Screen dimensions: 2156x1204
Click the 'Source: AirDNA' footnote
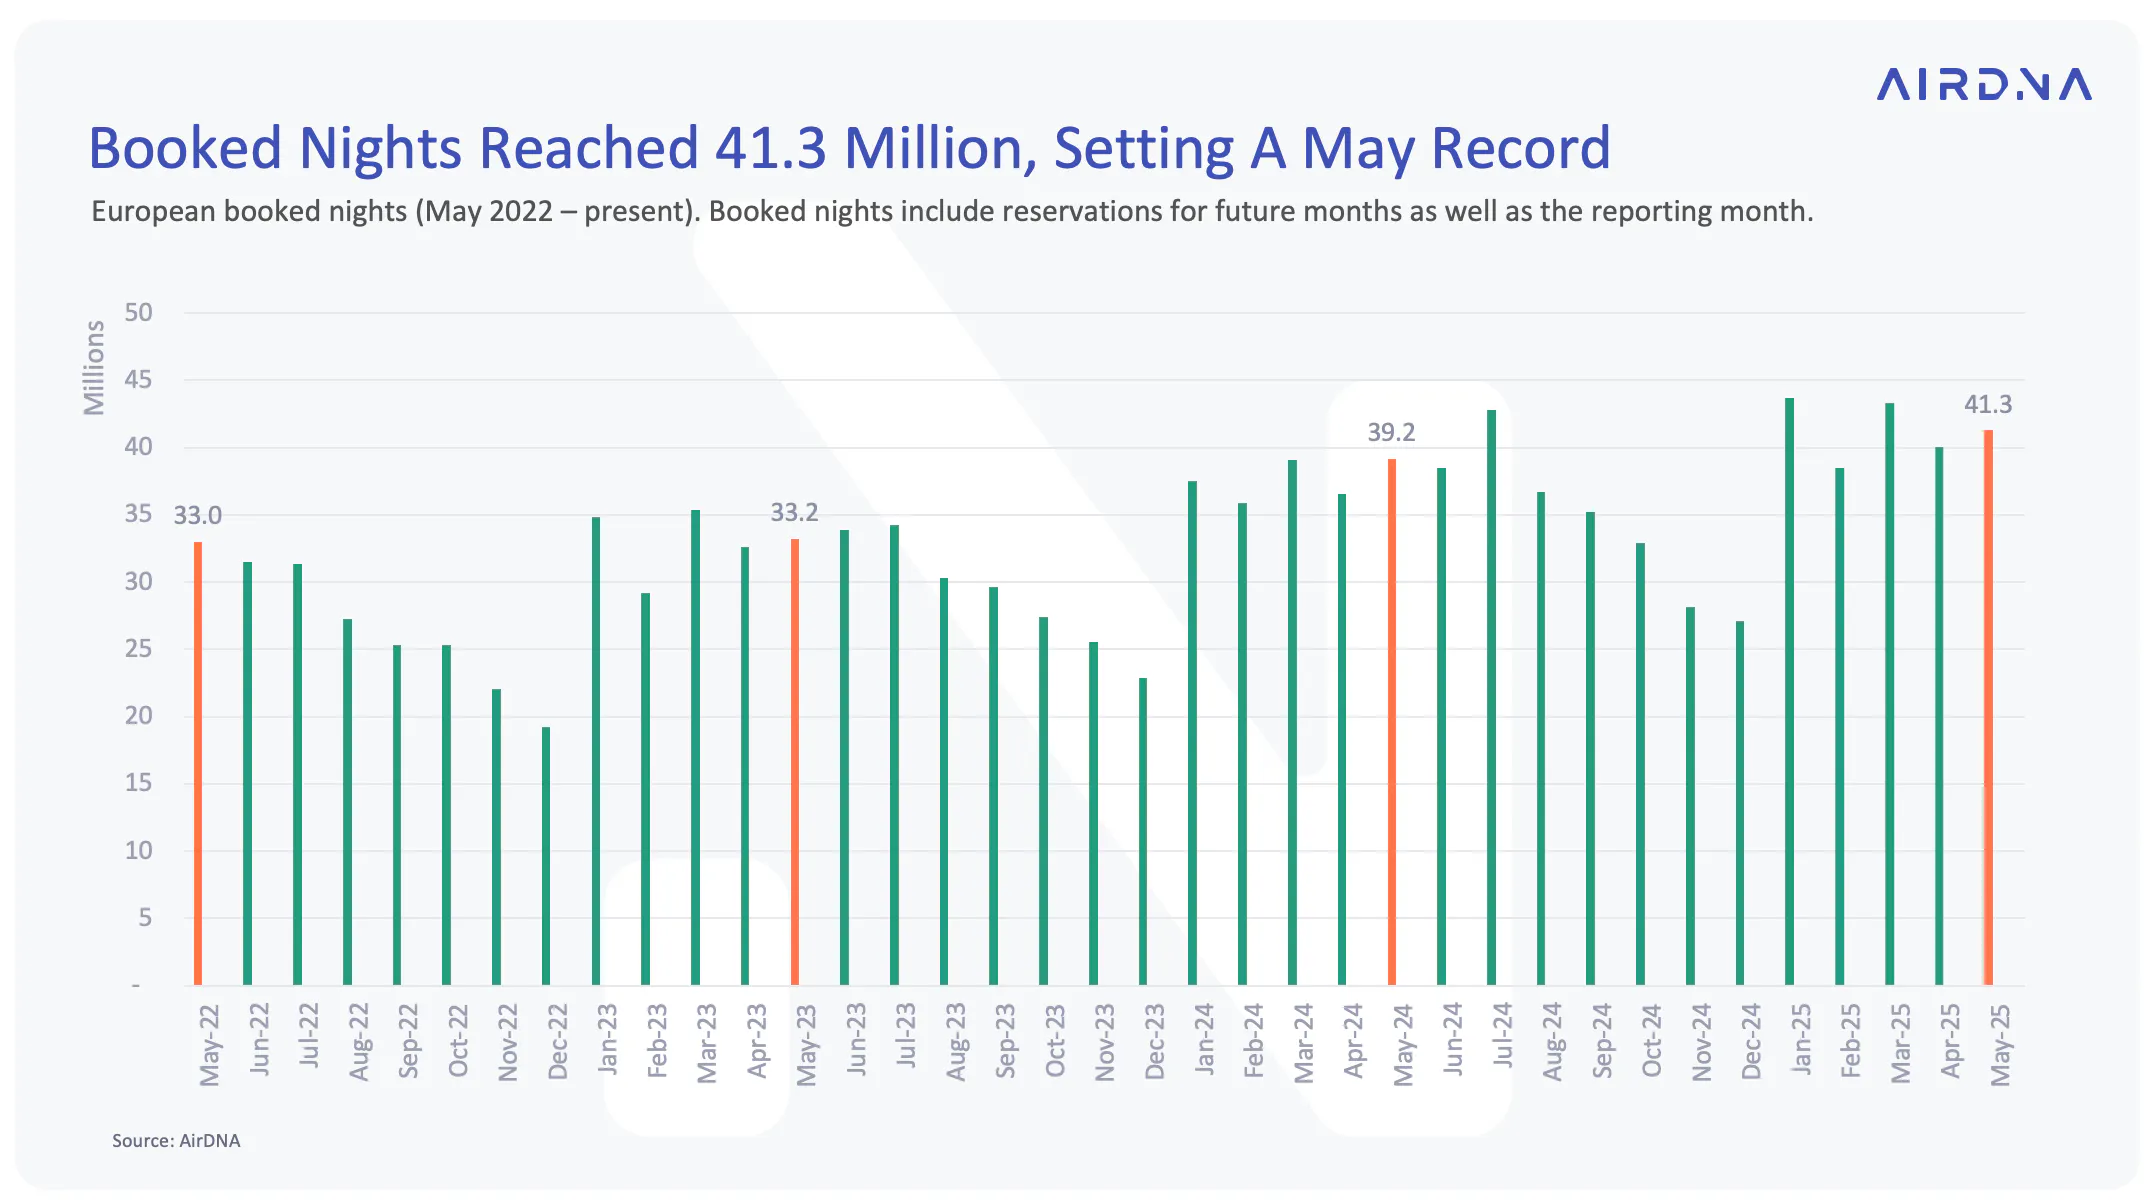[176, 1141]
